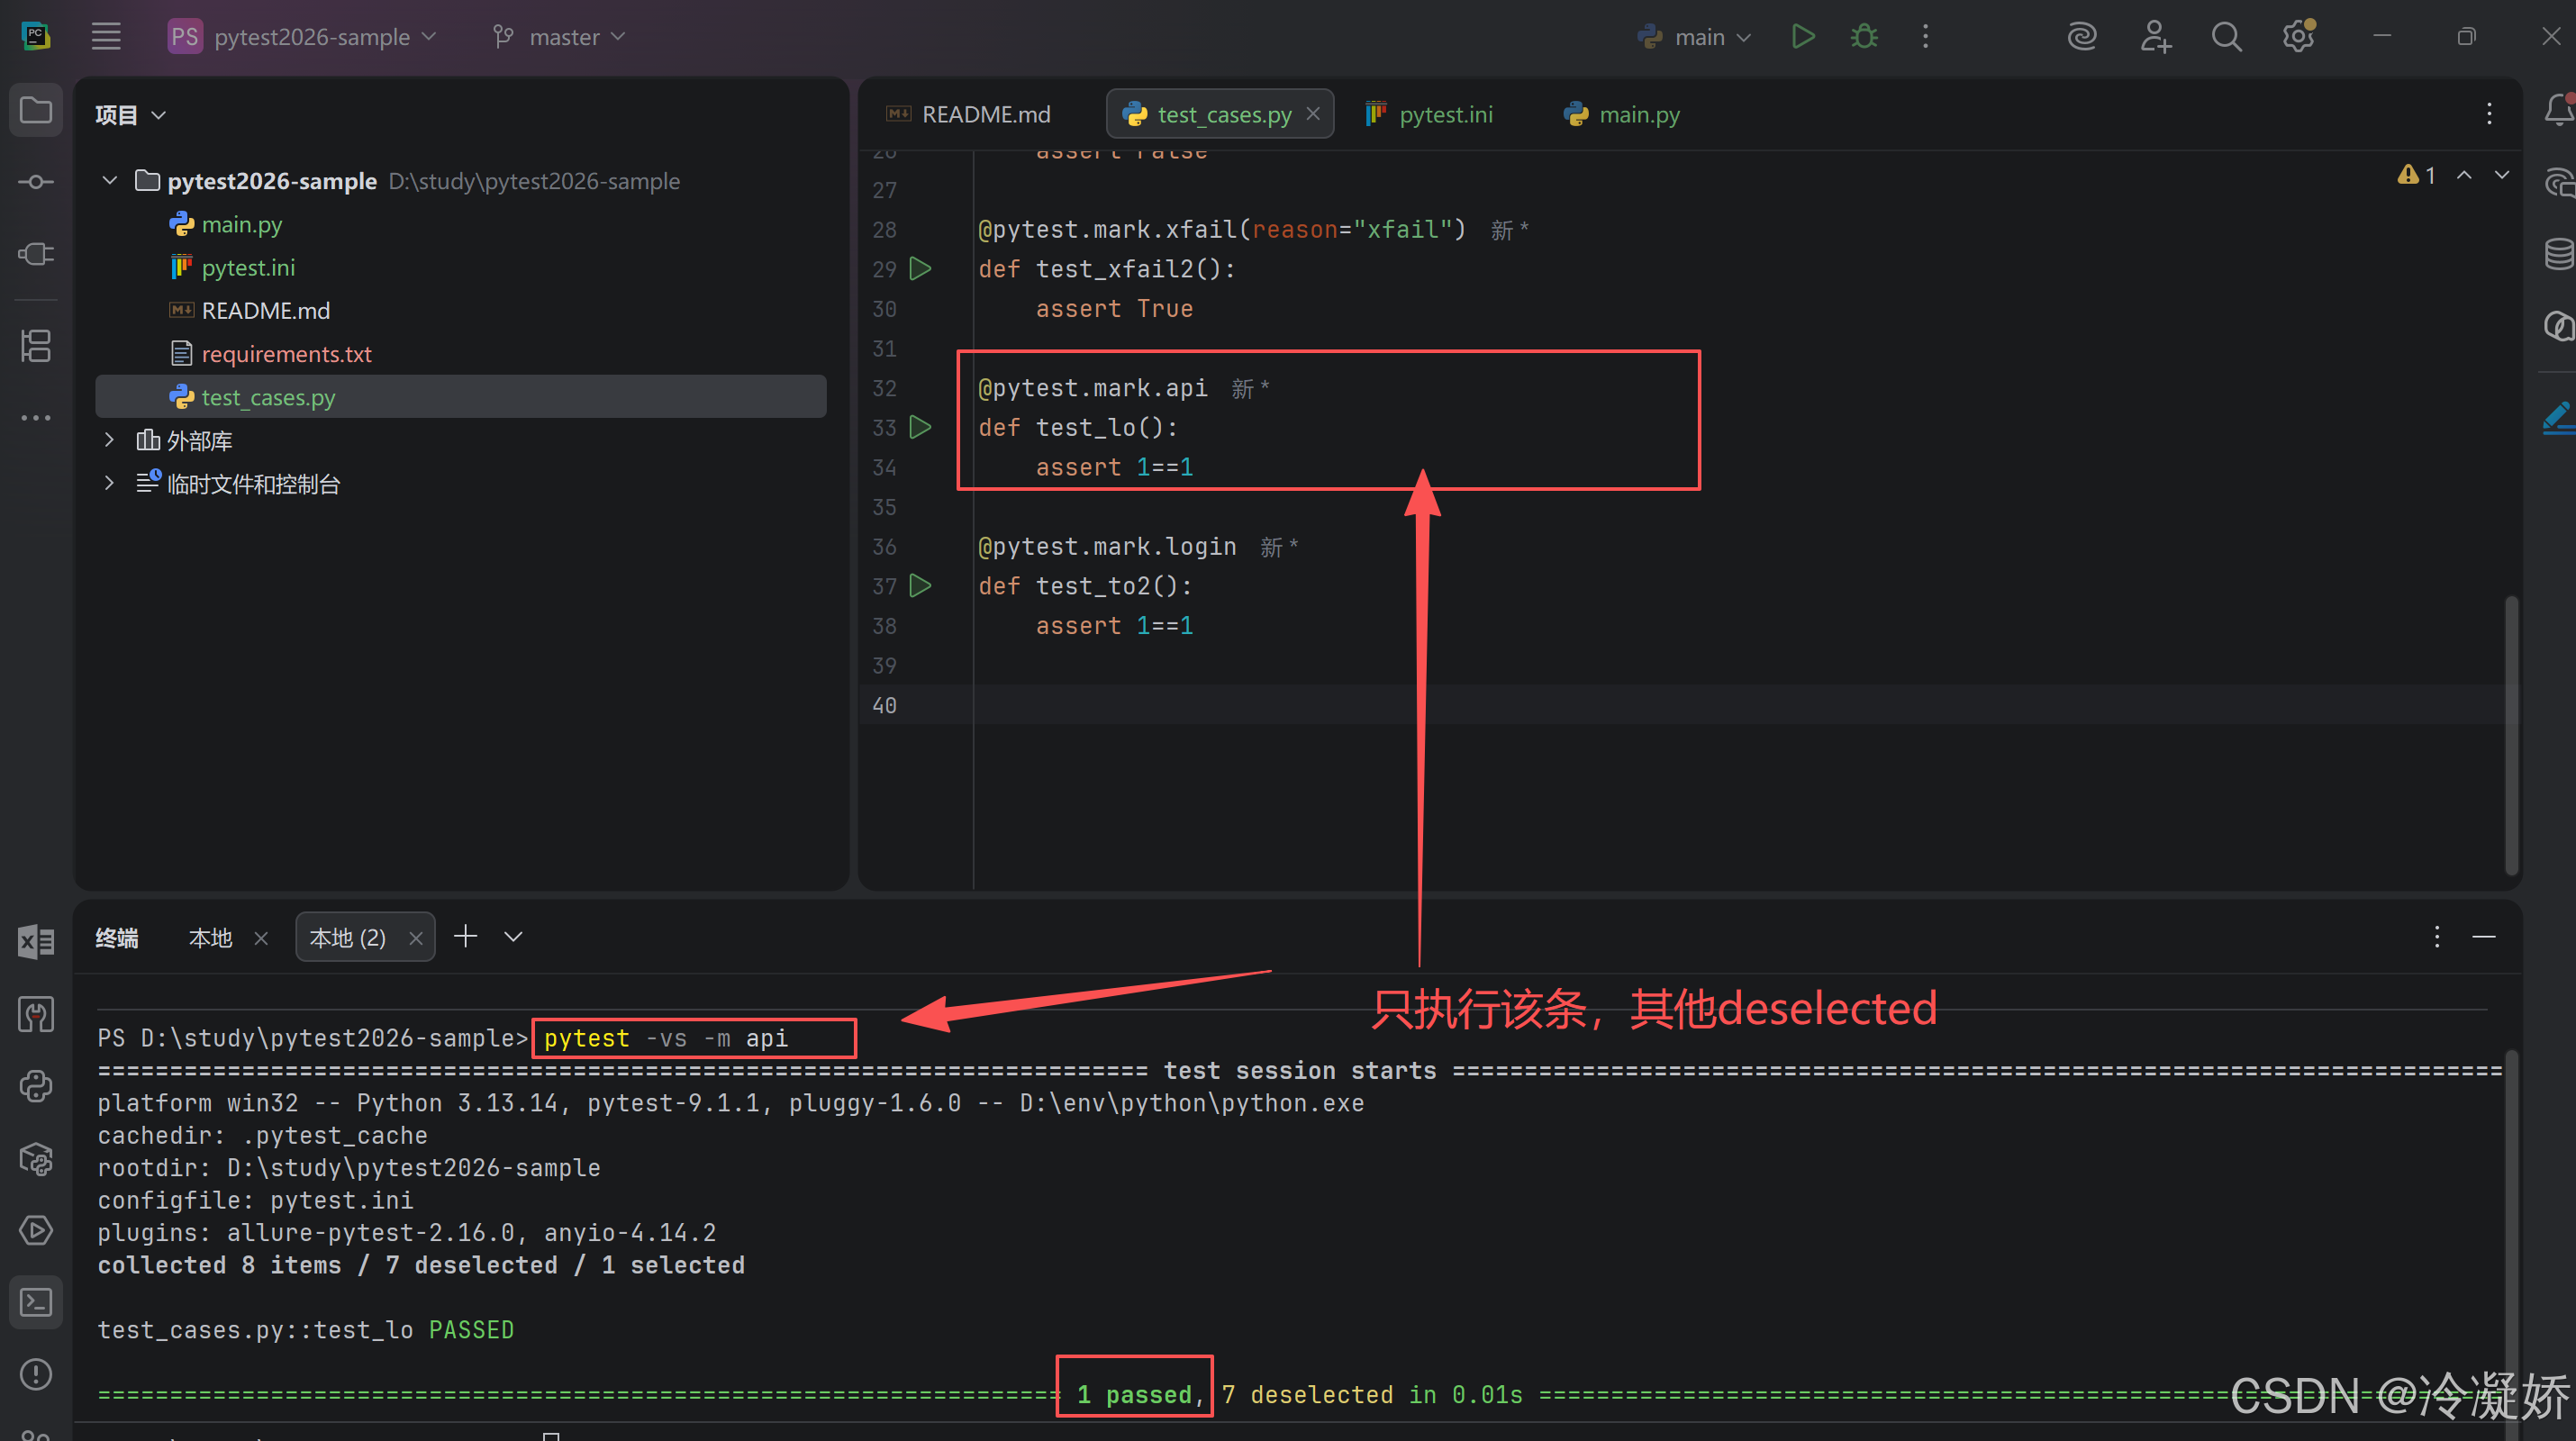This screenshot has width=2576, height=1441.
Task: Hide the terminal tool window
Action: [2484, 937]
